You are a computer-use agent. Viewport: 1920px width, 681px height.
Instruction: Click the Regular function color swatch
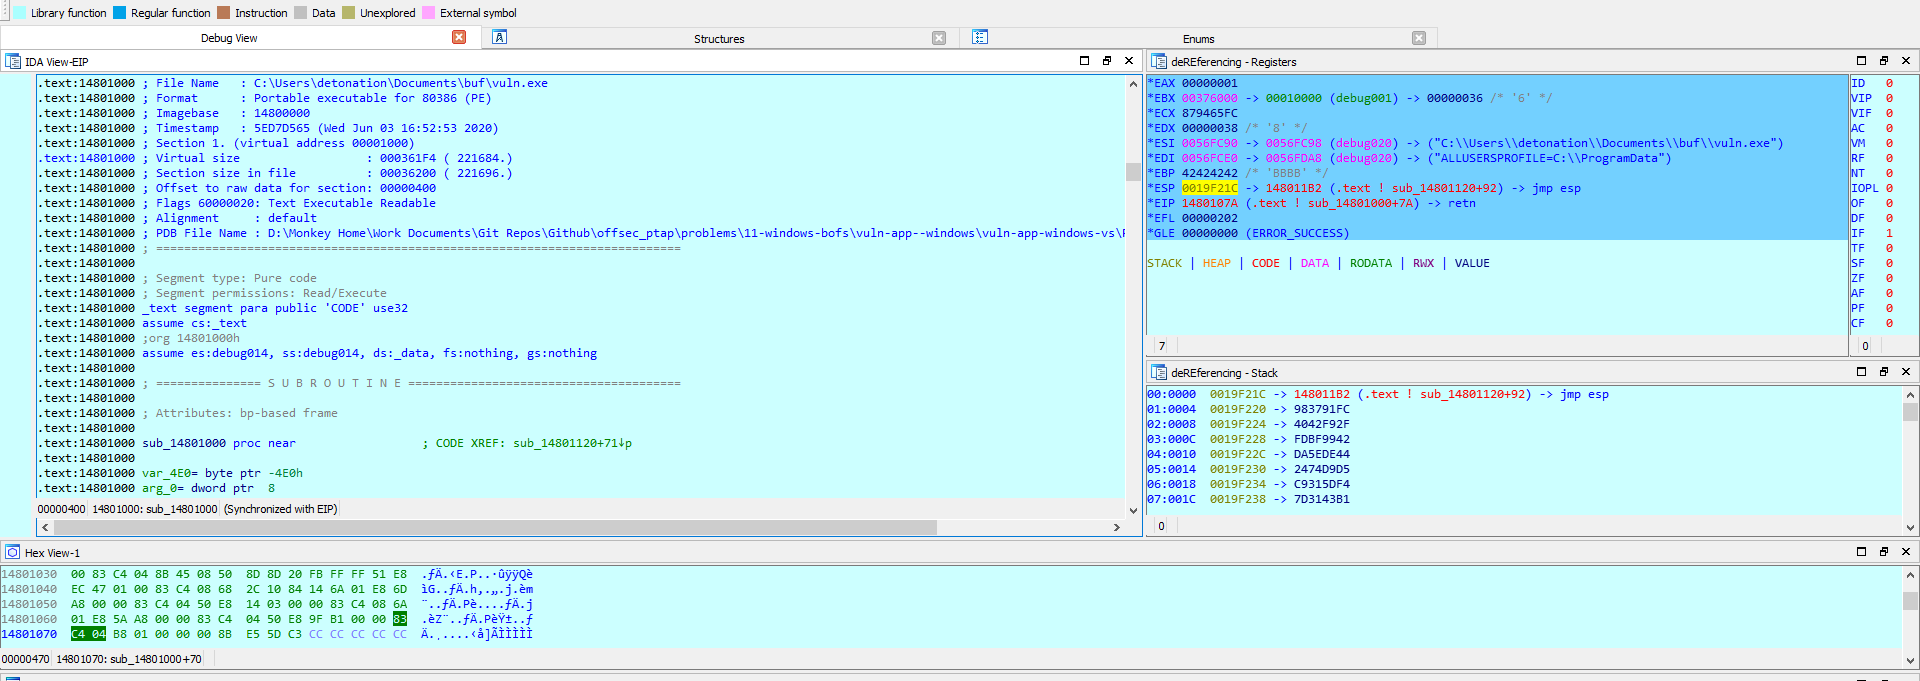pos(120,13)
